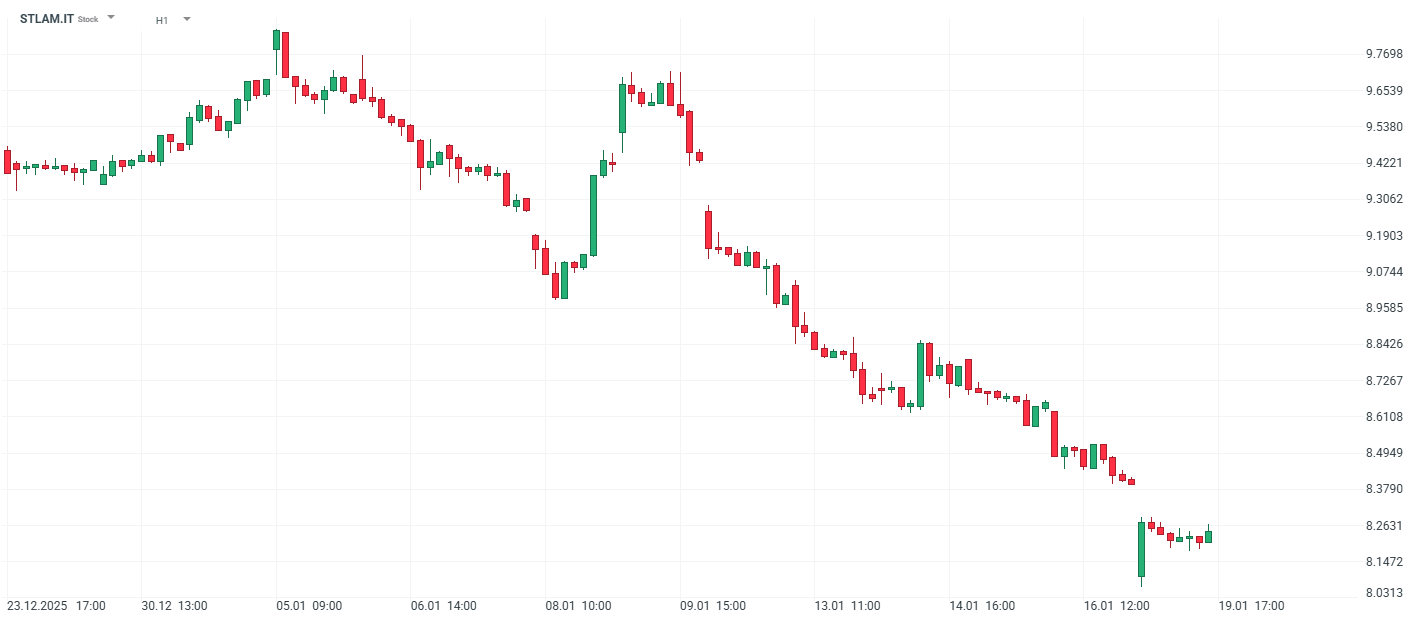Open the STLAM.IT symbol dropdown arrow
1426x623 pixels.
(x=111, y=18)
